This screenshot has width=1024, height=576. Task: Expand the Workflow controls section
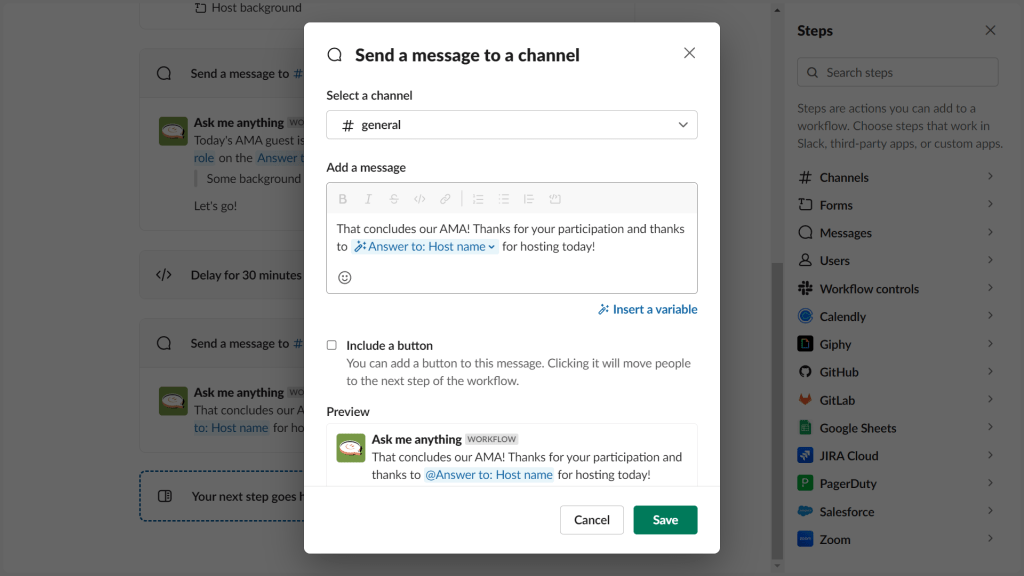(897, 288)
